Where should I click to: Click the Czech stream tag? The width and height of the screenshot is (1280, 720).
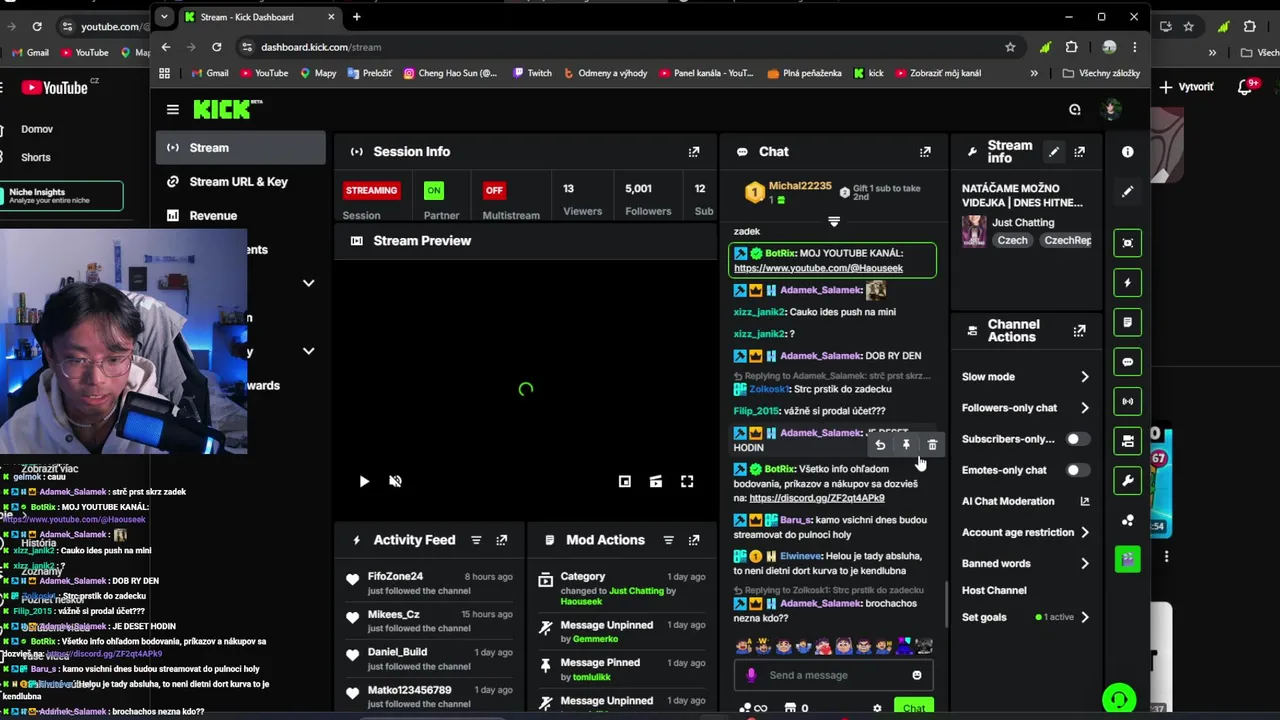coord(1012,240)
